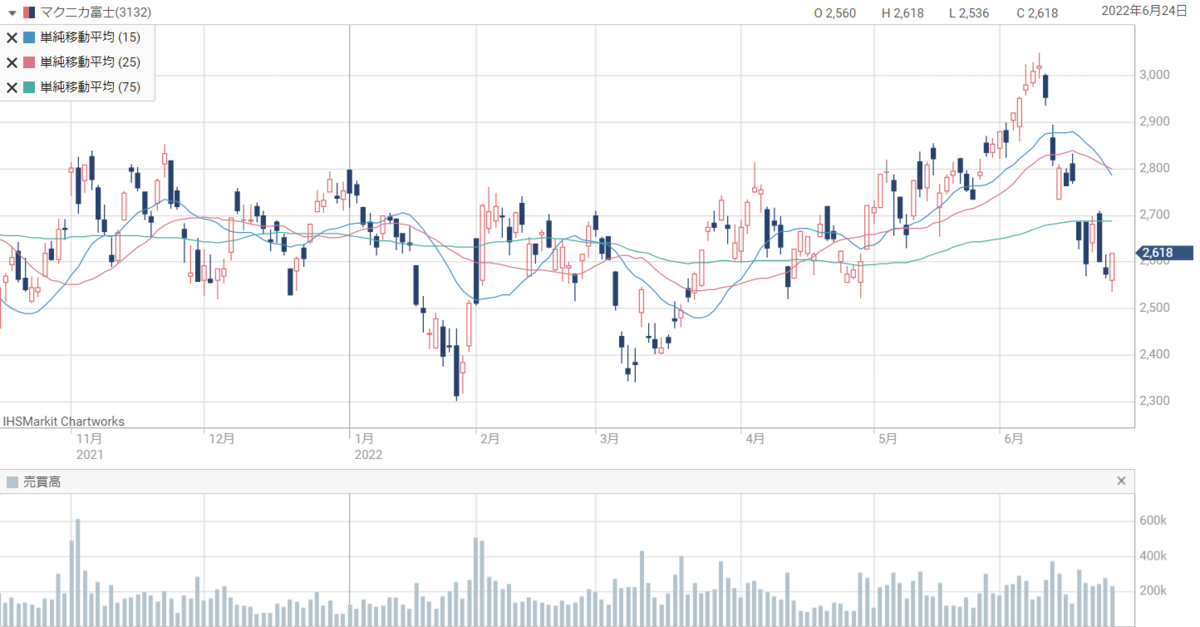Click the high price H 2,618
The width and height of the screenshot is (1200, 627).
(903, 13)
